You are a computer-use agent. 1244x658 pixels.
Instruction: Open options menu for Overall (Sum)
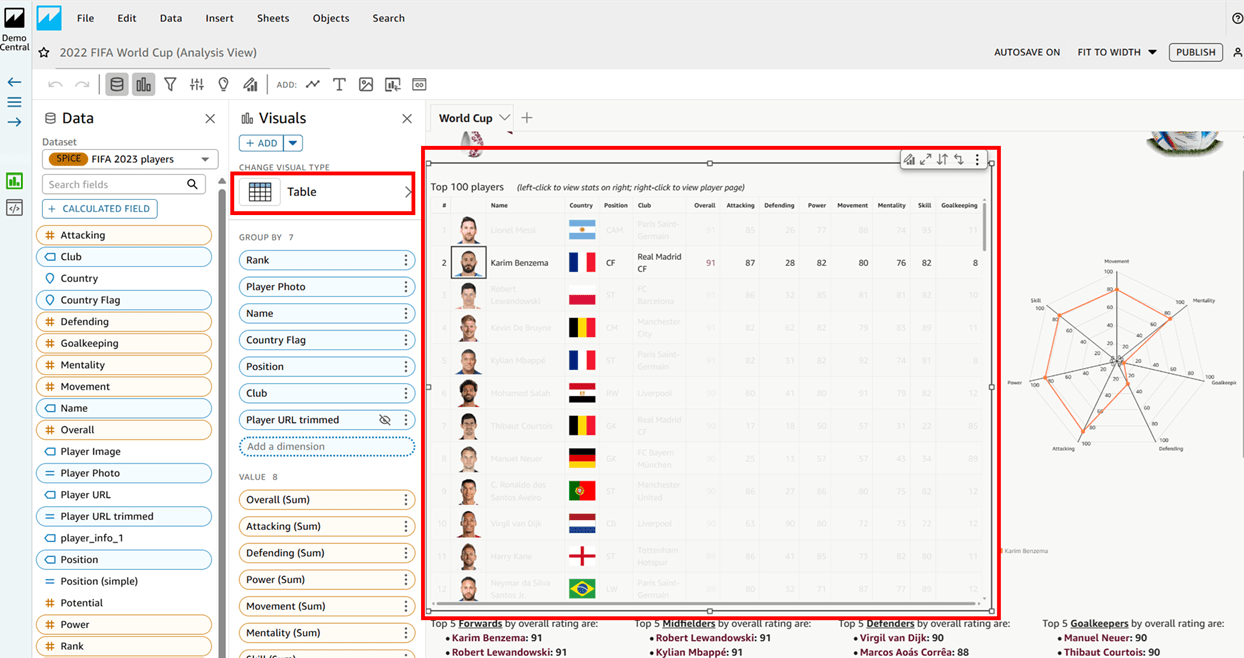coord(406,500)
